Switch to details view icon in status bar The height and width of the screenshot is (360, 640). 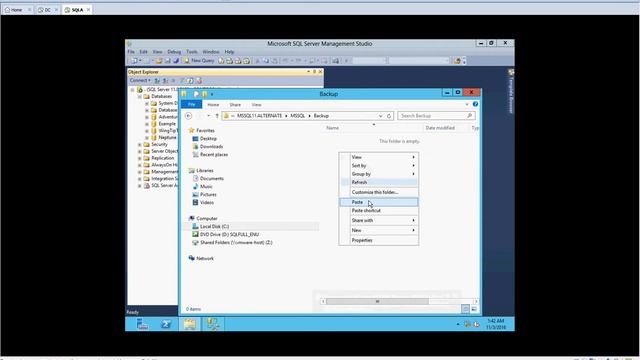[x=465, y=309]
